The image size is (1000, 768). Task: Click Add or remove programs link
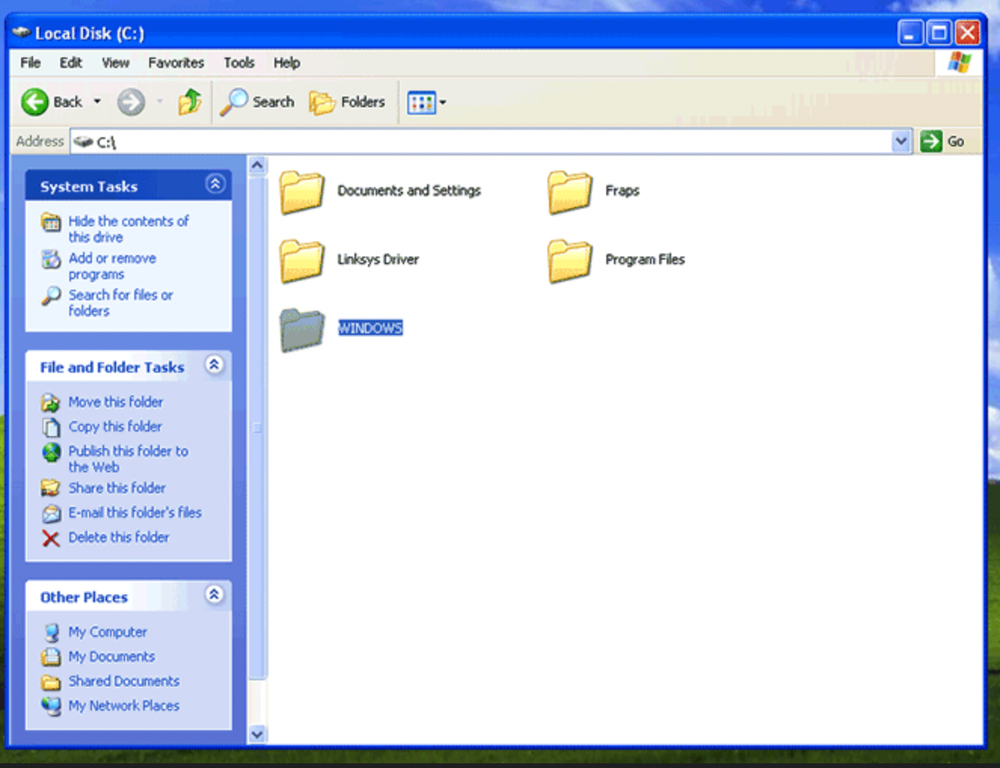(x=112, y=266)
